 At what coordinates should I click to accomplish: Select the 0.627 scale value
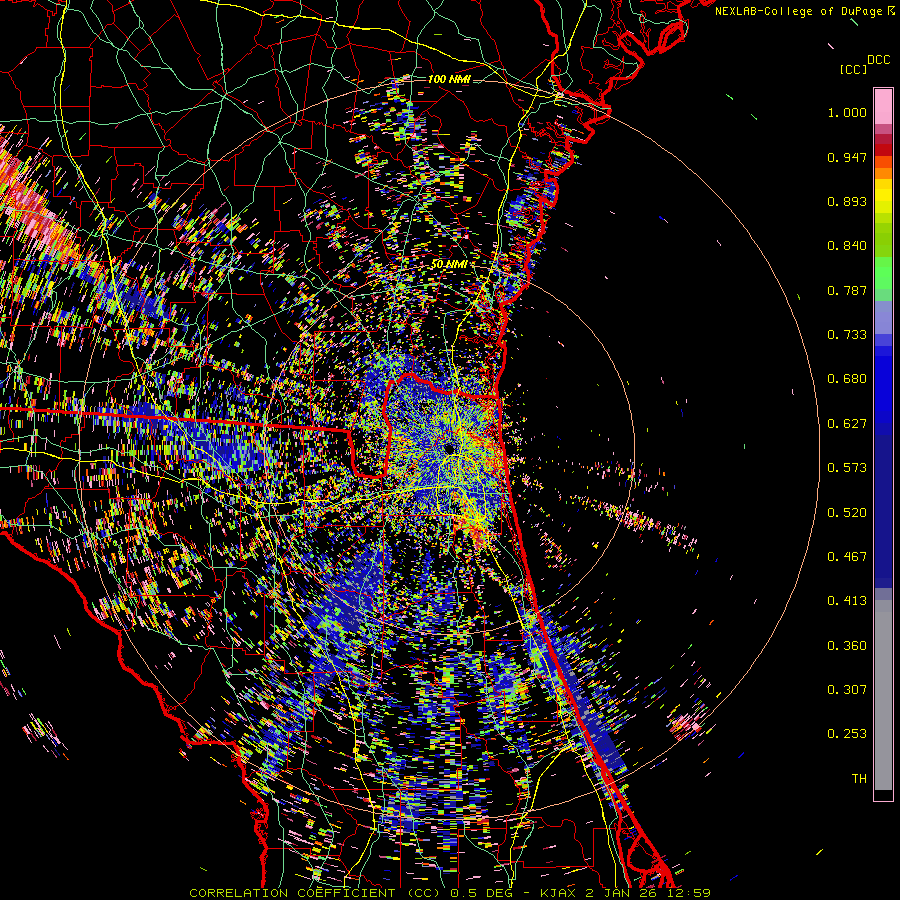[x=847, y=424]
